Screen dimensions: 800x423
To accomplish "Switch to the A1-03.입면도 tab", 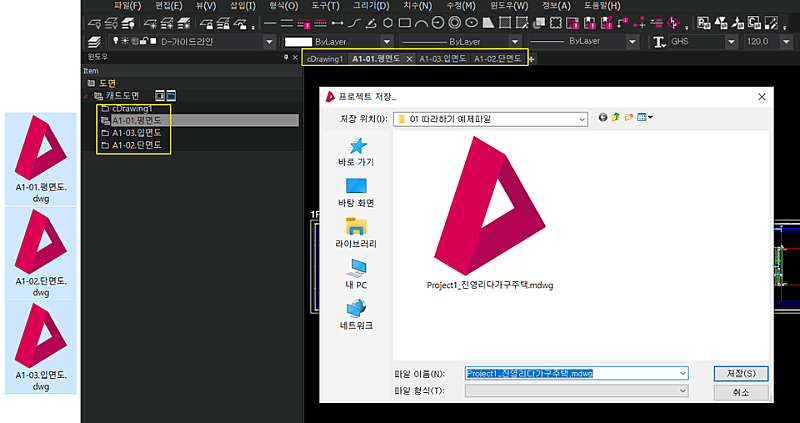I will coord(442,59).
